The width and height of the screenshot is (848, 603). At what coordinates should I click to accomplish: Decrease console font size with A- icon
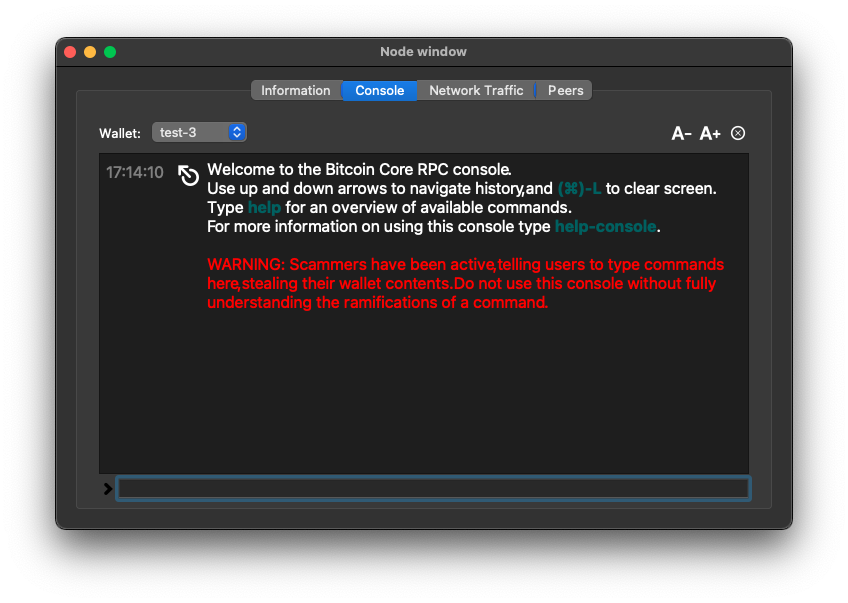coord(681,133)
